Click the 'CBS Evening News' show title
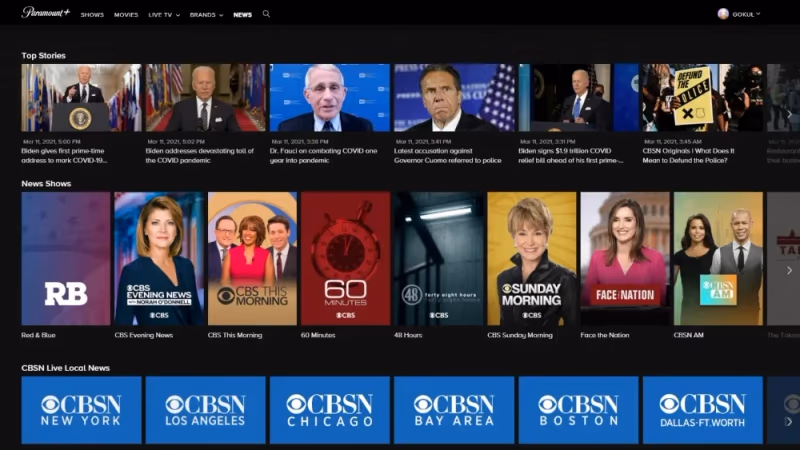800x450 pixels. [144, 335]
